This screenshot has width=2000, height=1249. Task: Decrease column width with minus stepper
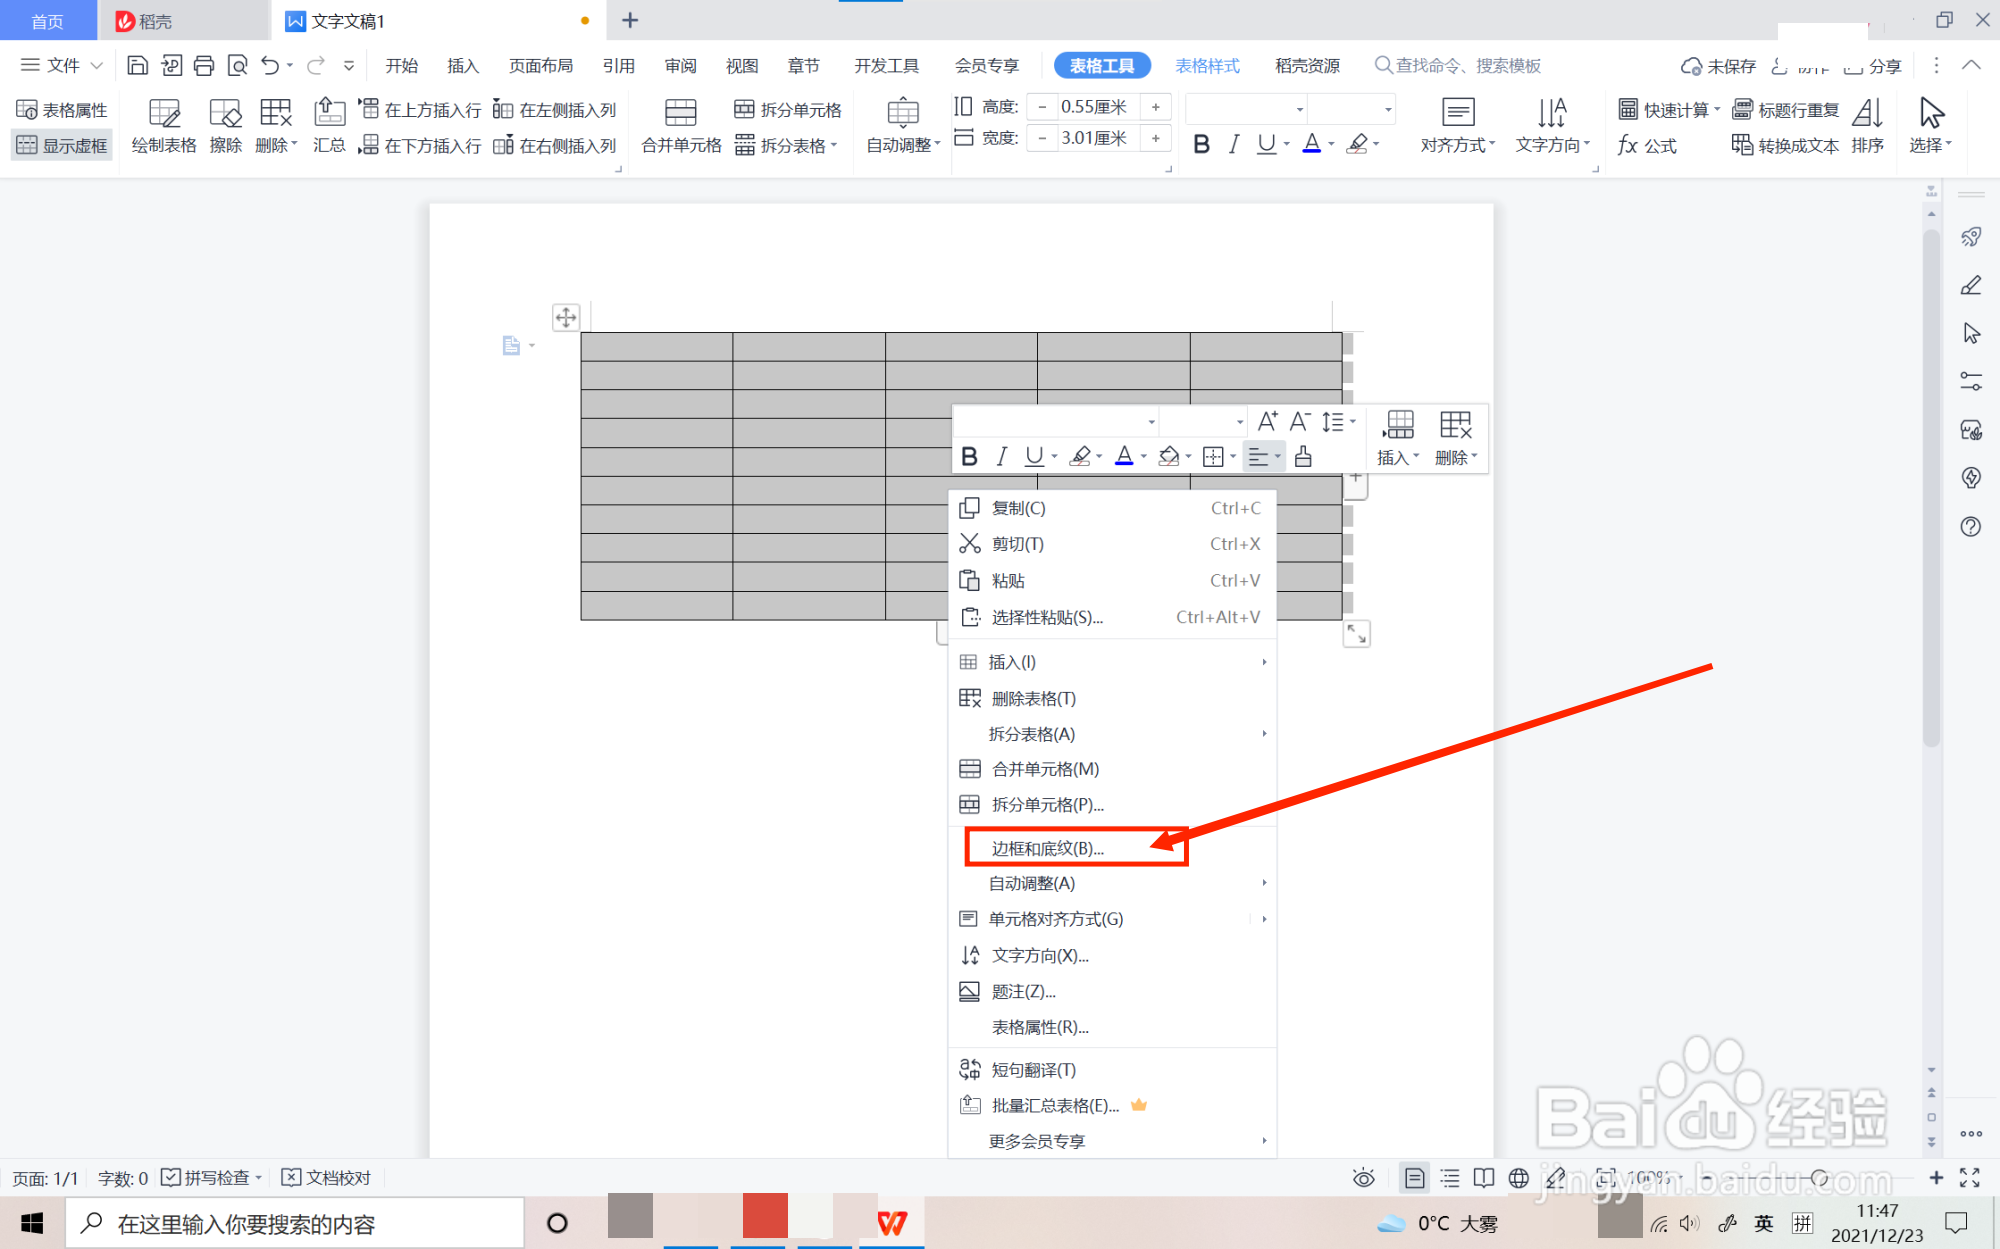coord(1042,138)
